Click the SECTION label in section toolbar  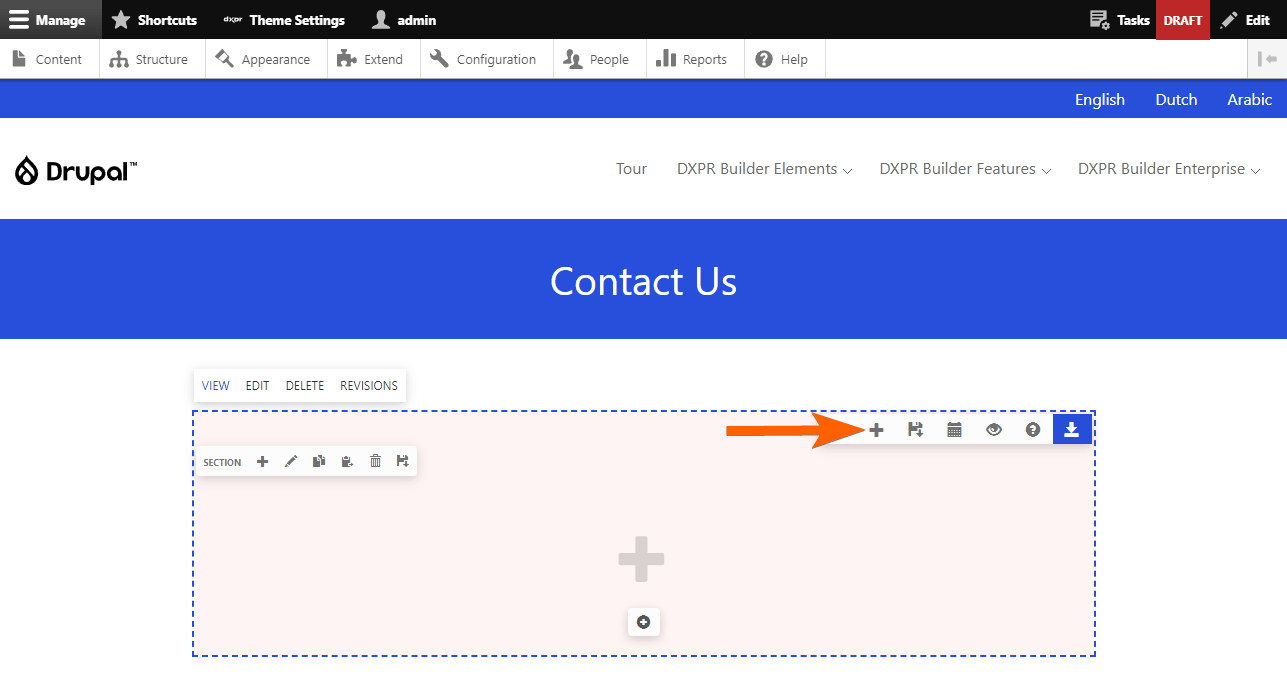pyautogui.click(x=222, y=462)
